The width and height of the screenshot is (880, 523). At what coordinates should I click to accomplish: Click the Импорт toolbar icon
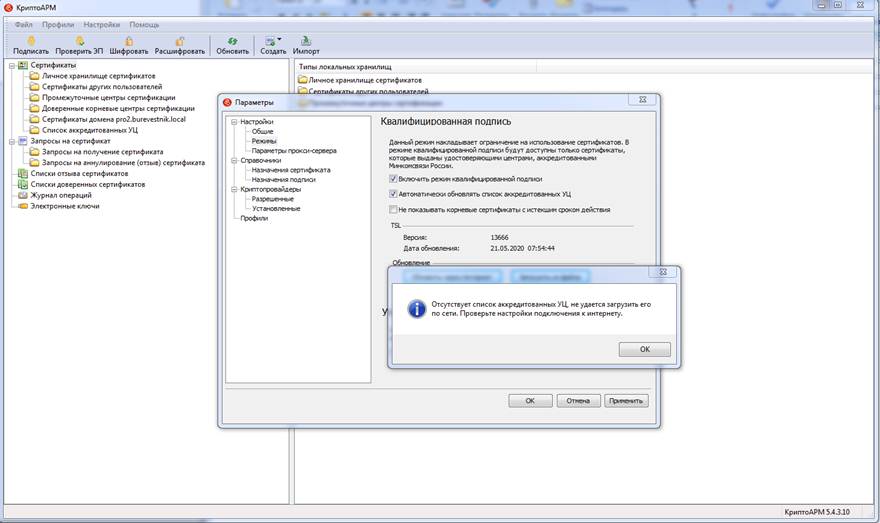(x=306, y=41)
